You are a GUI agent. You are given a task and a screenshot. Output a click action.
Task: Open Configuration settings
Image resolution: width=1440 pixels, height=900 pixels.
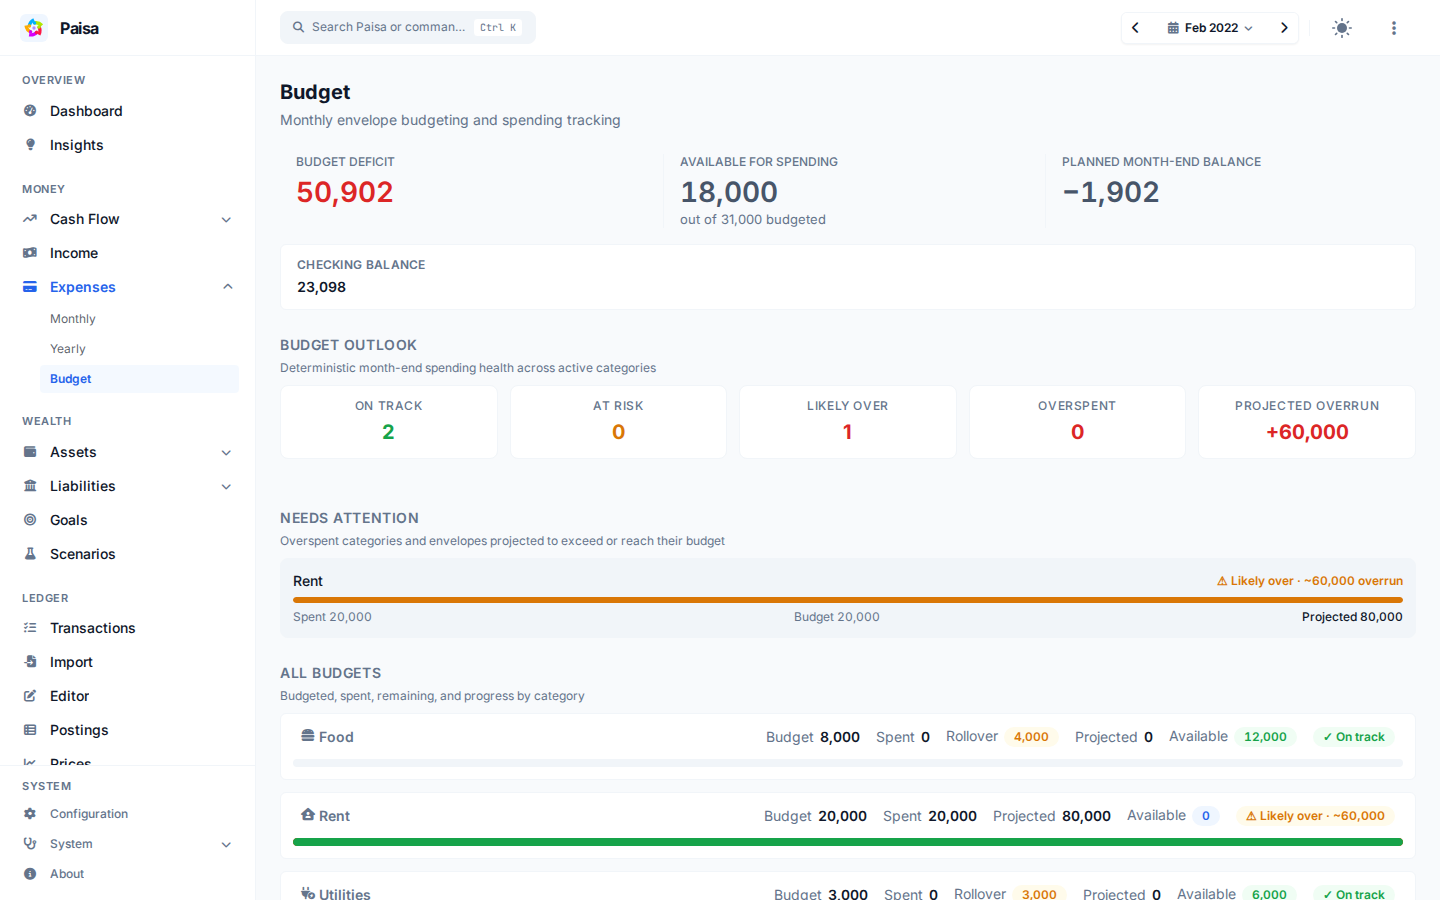point(128,814)
